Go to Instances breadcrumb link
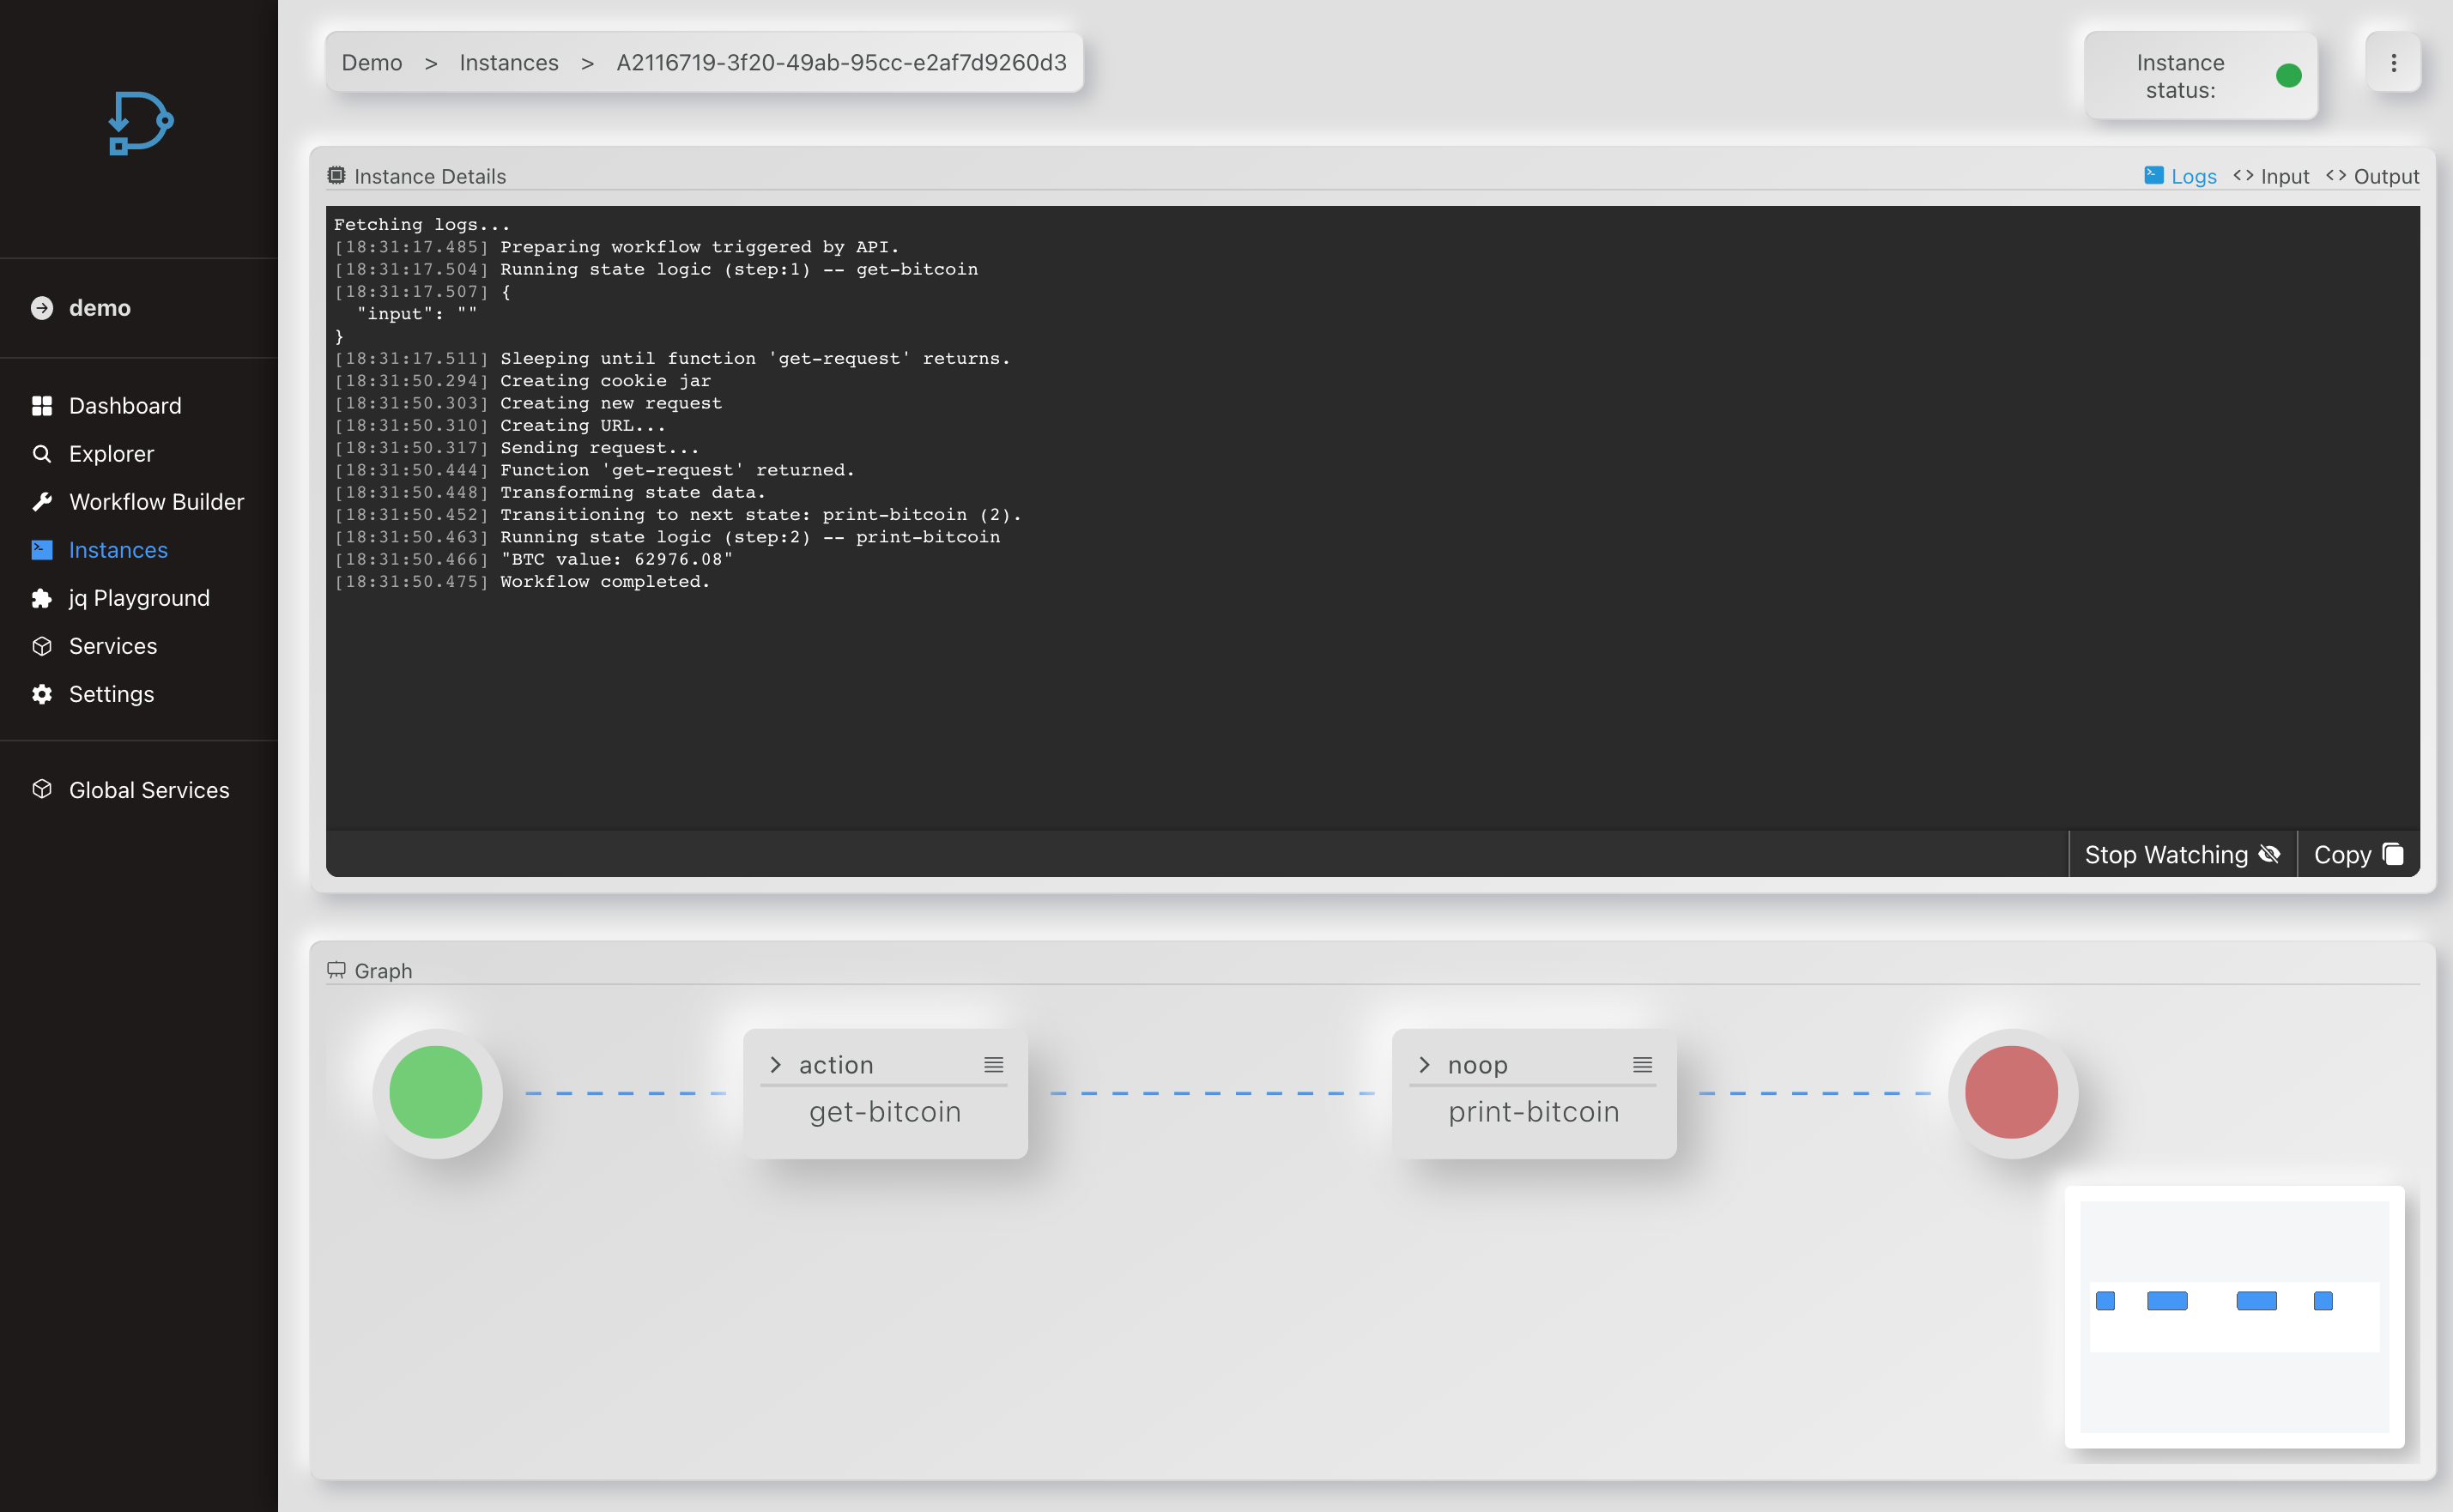This screenshot has height=1512, width=2453. [x=508, y=63]
